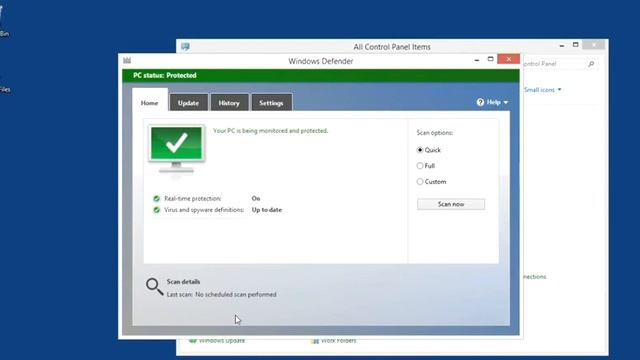Click the 'Up to date' definitions status
Viewport: 640px width, 360px height.
coord(267,210)
